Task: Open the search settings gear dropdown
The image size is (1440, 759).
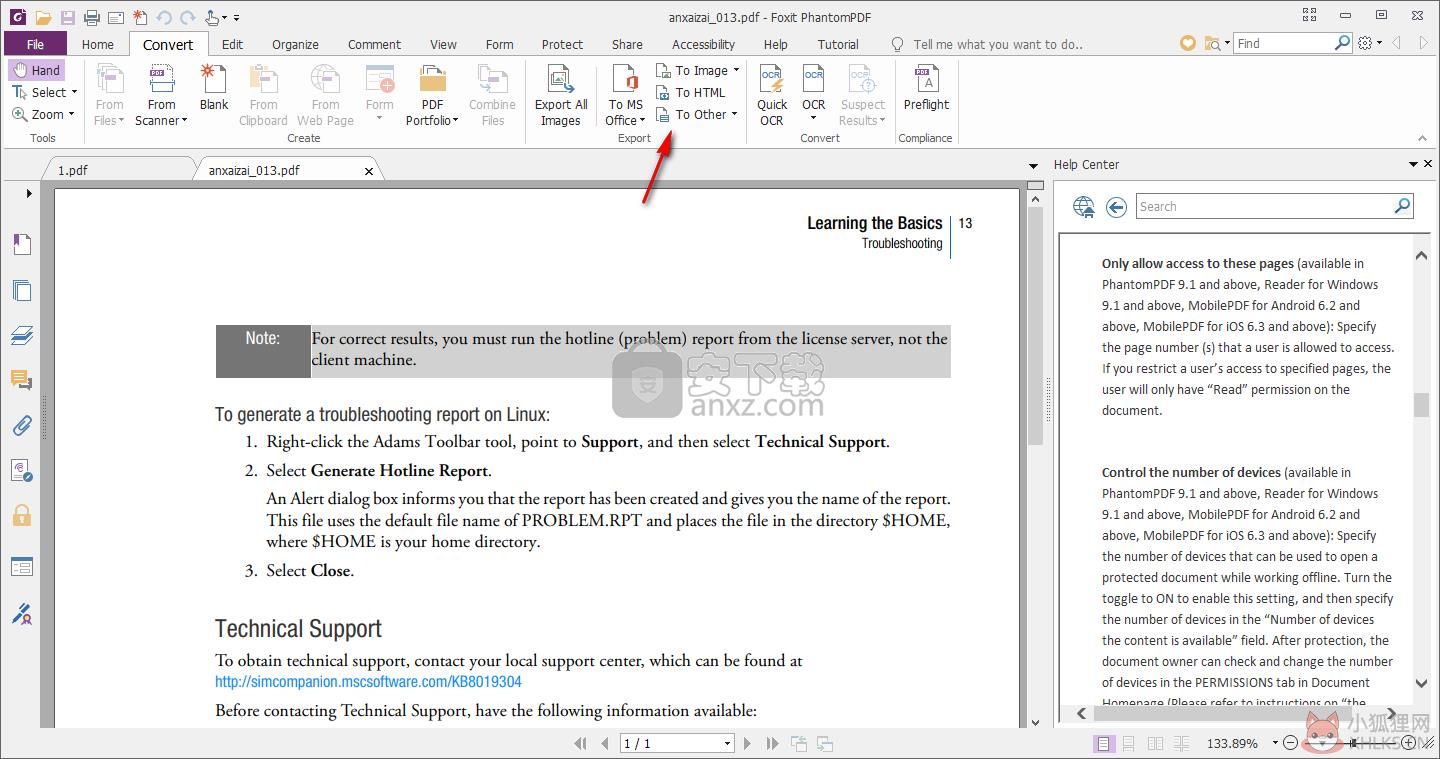Action: (1370, 43)
